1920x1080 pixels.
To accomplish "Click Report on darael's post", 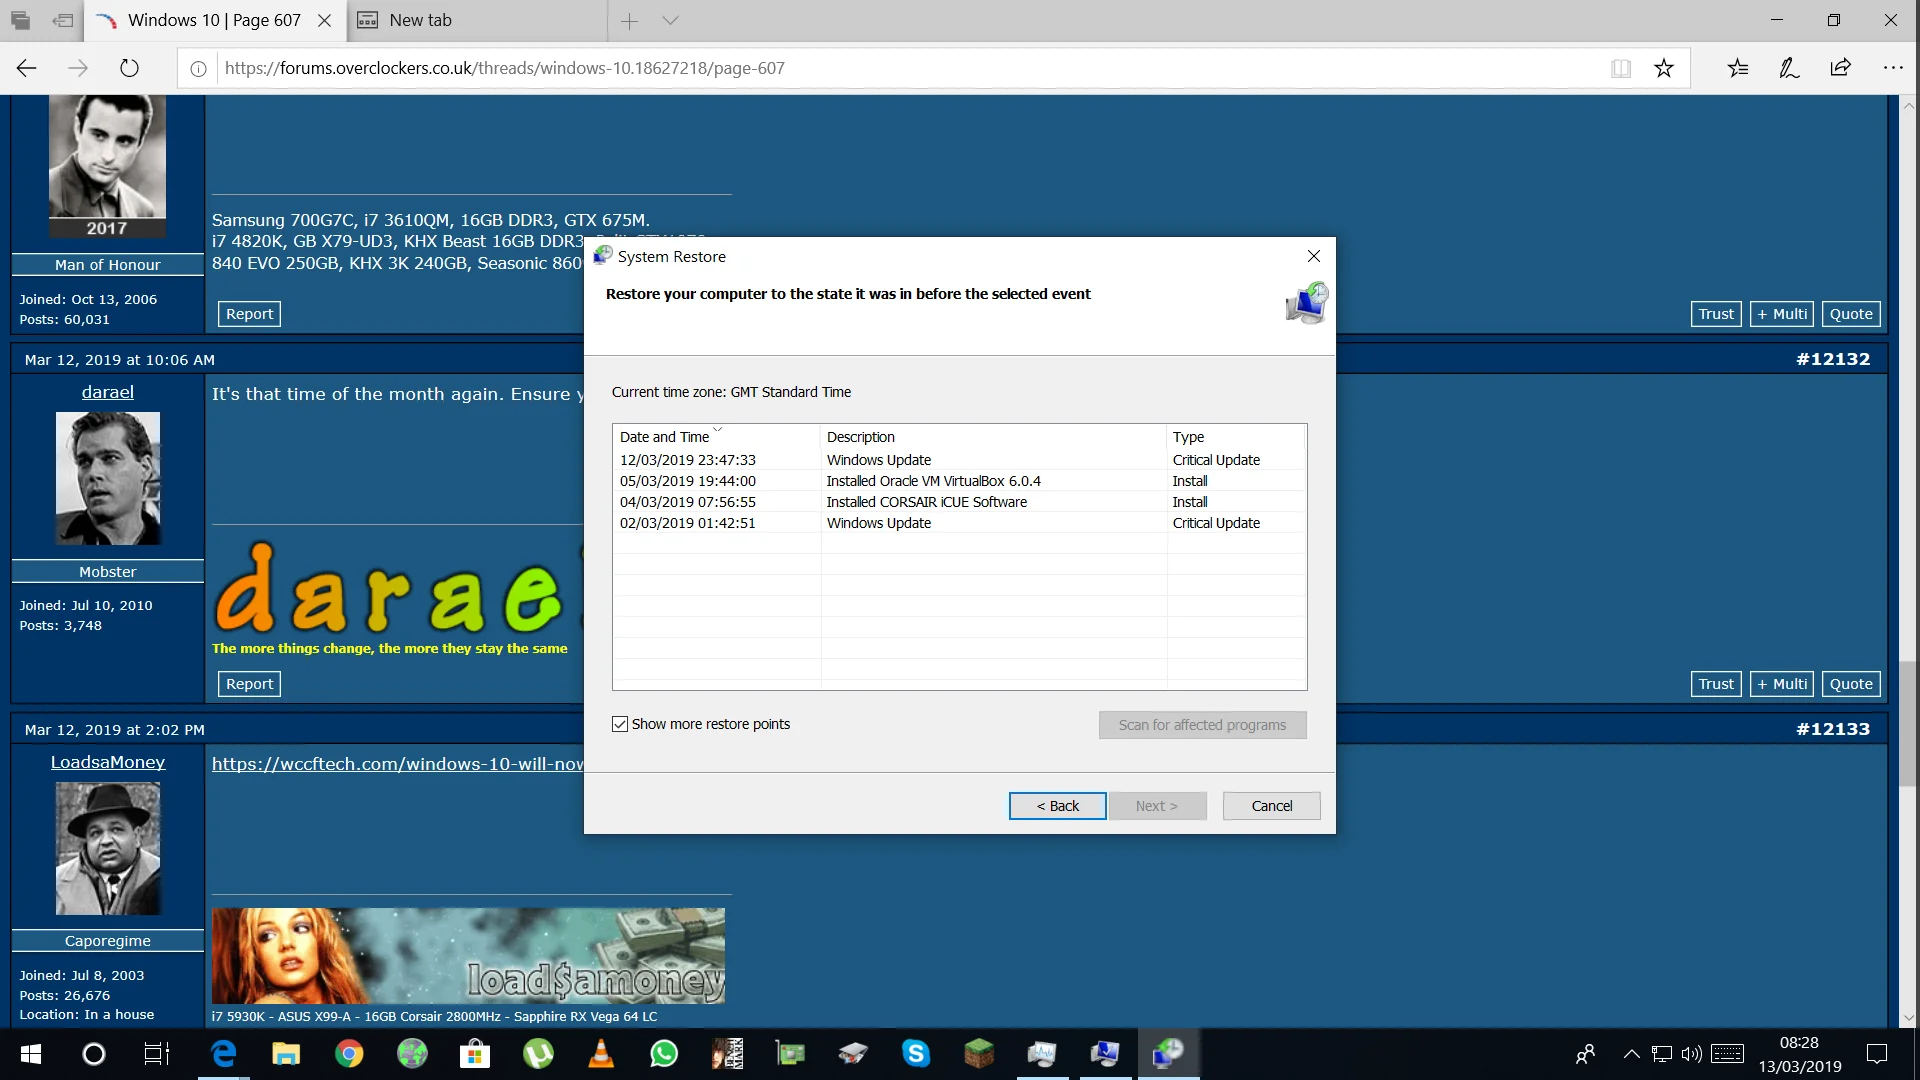I will tap(249, 684).
